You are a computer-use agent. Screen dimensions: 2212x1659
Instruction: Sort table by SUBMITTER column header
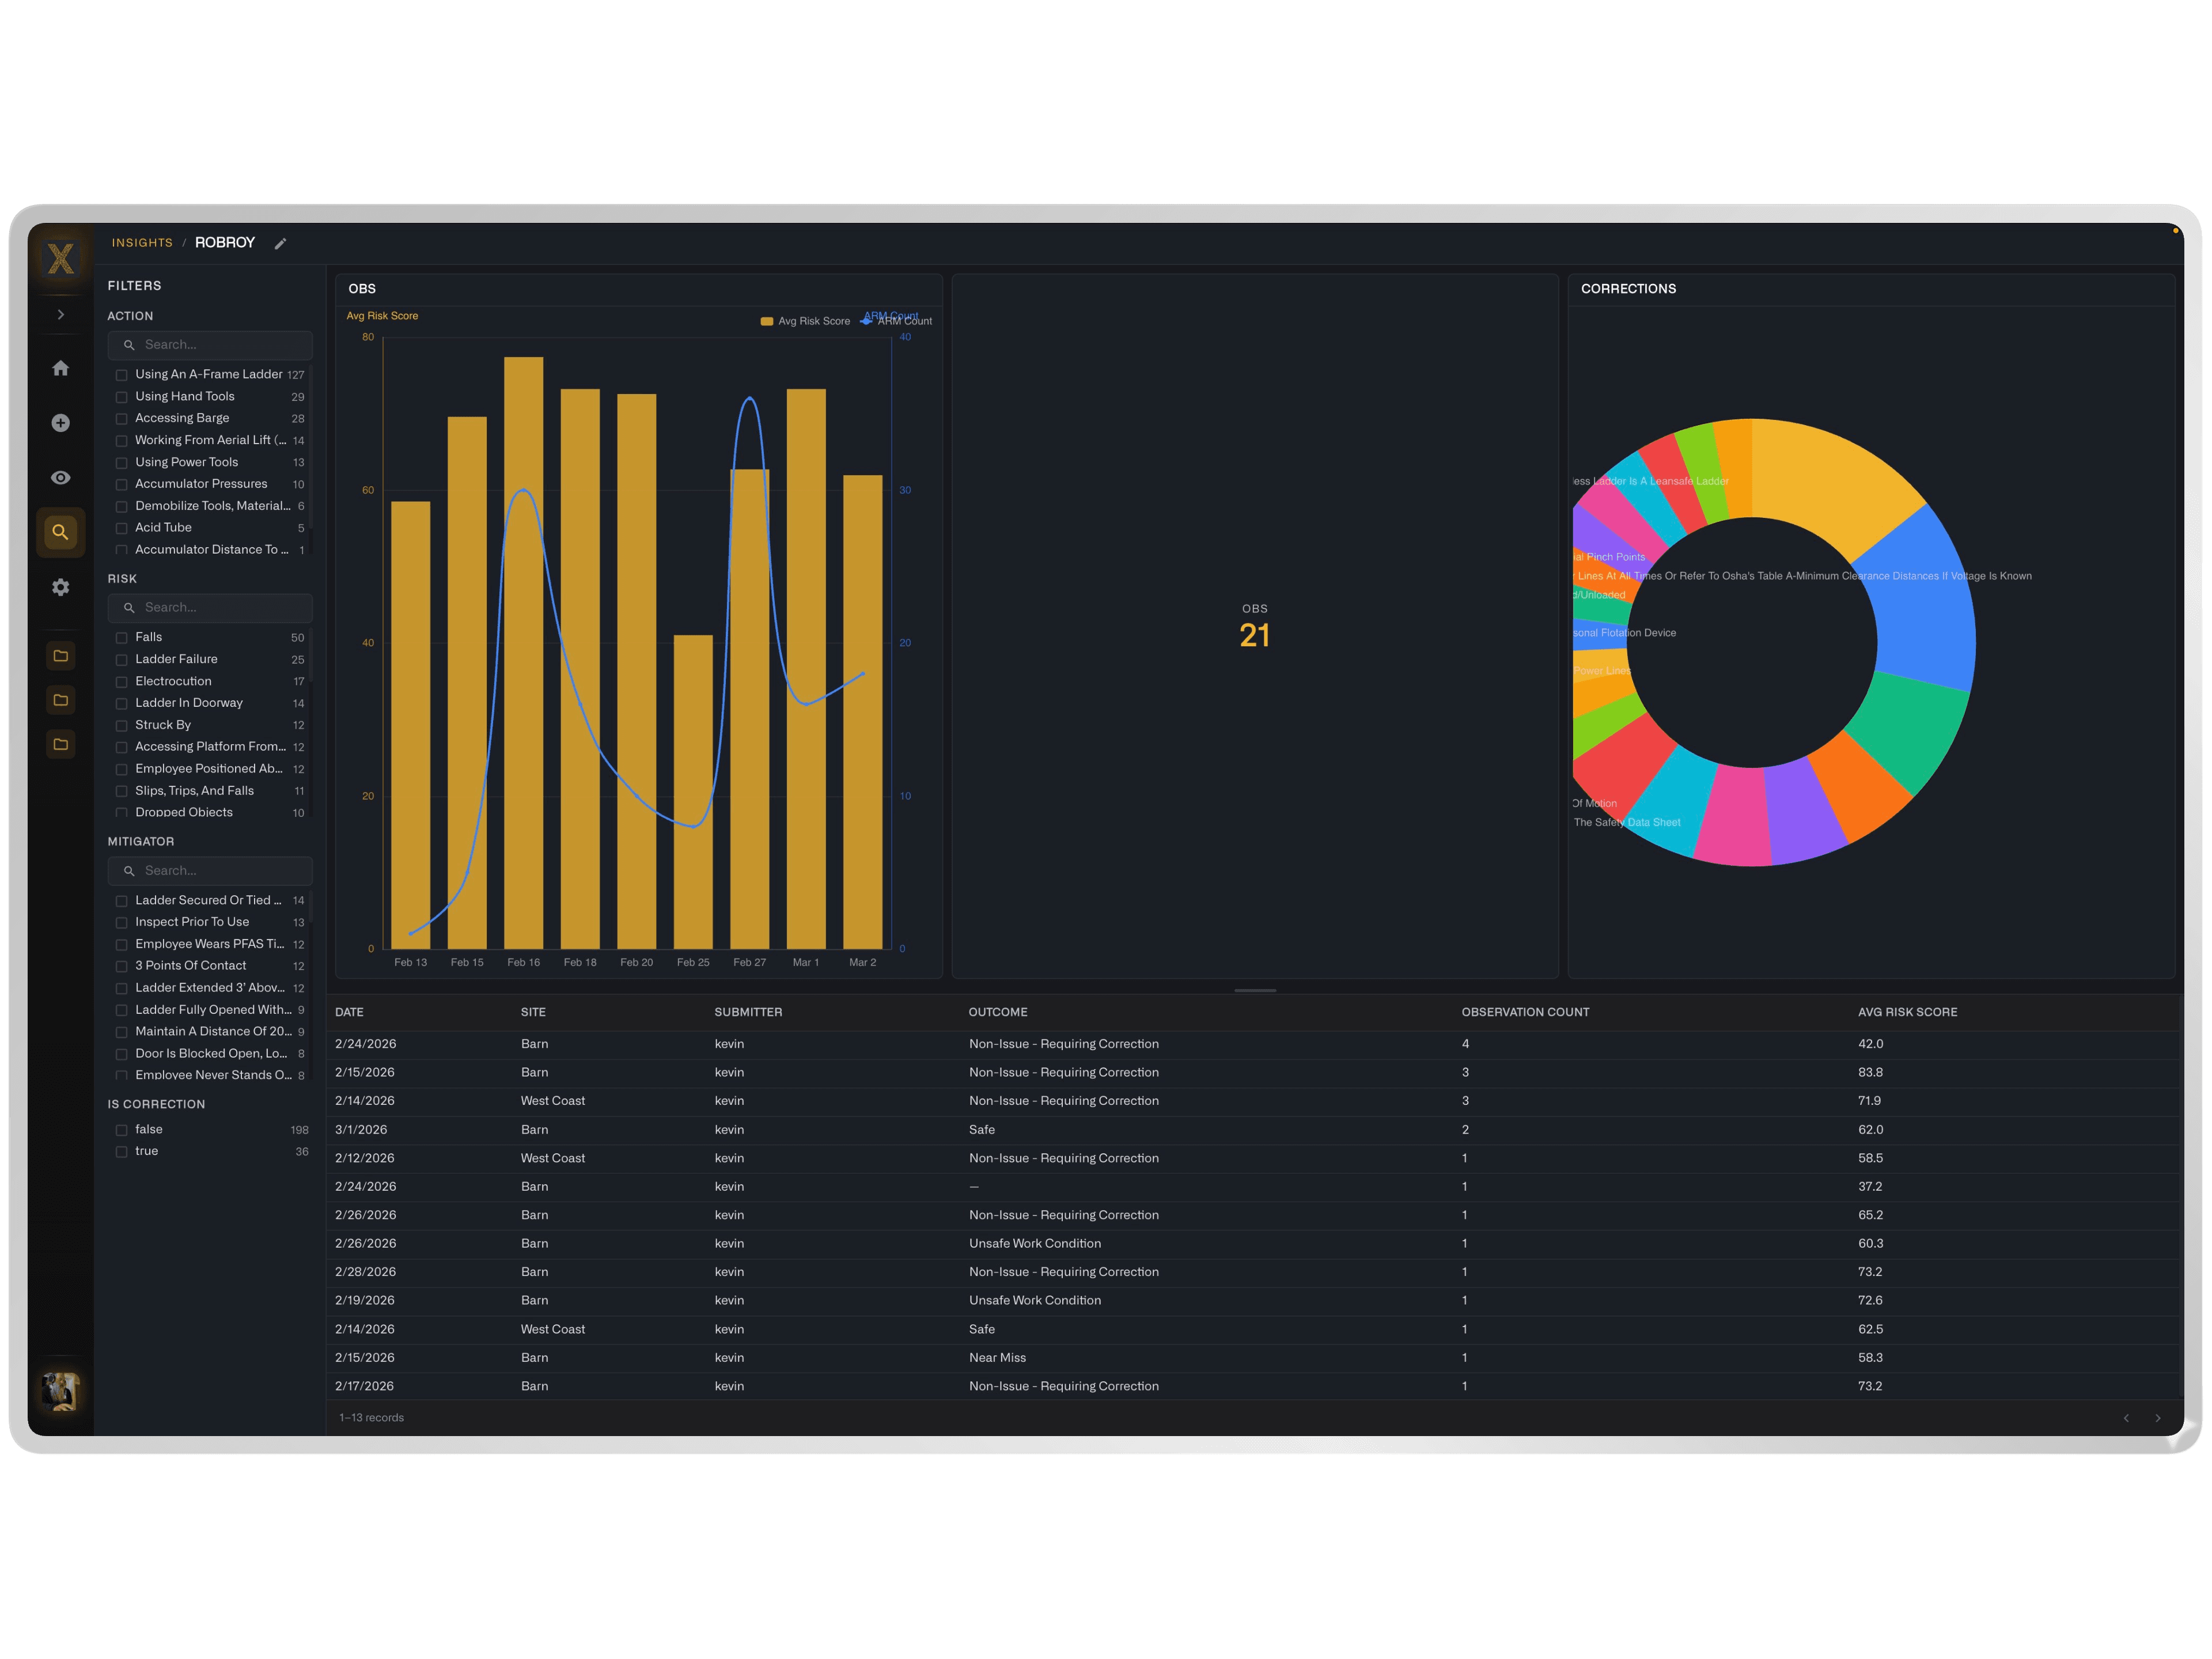tap(748, 1013)
